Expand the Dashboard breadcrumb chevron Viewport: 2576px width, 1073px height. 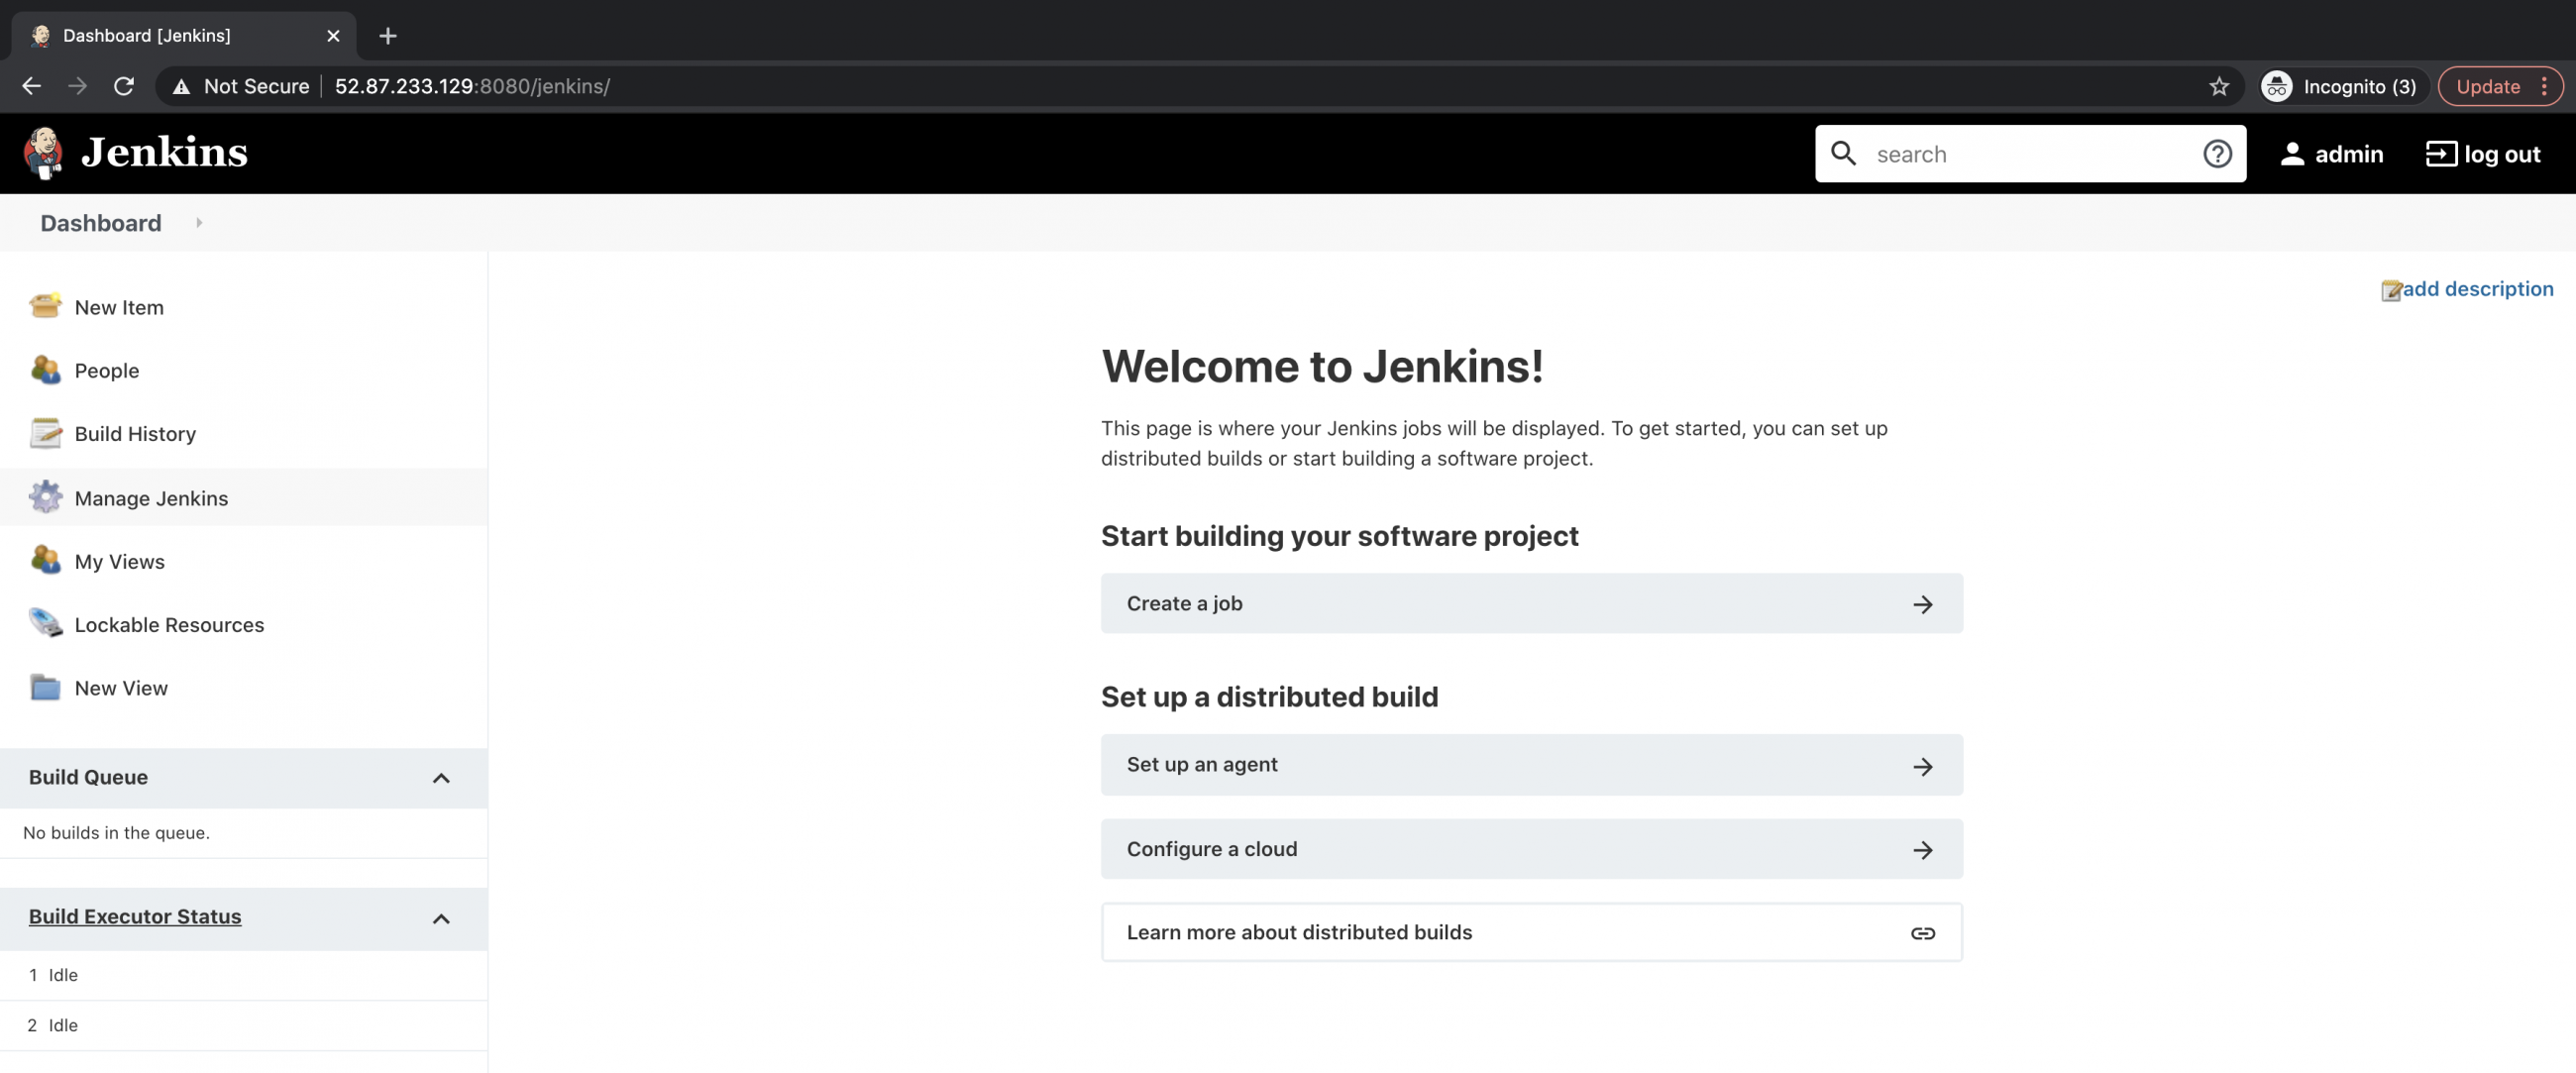tap(198, 223)
